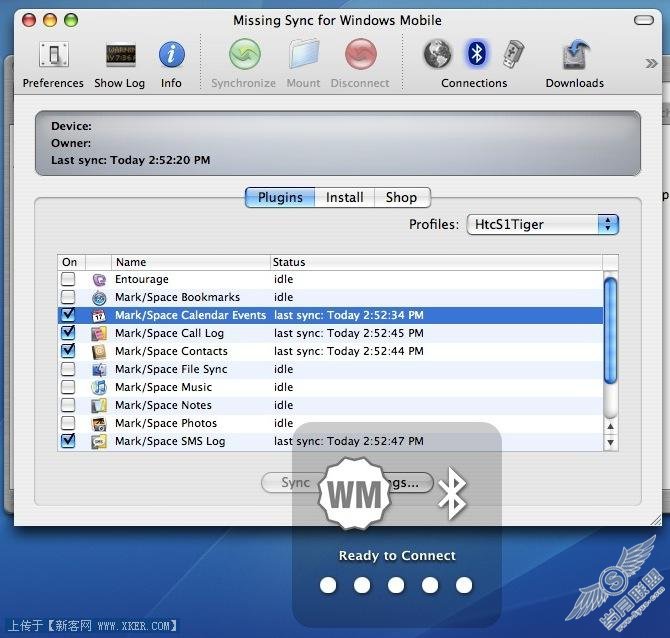
Task: Select the Entourage row name
Action: [x=142, y=279]
